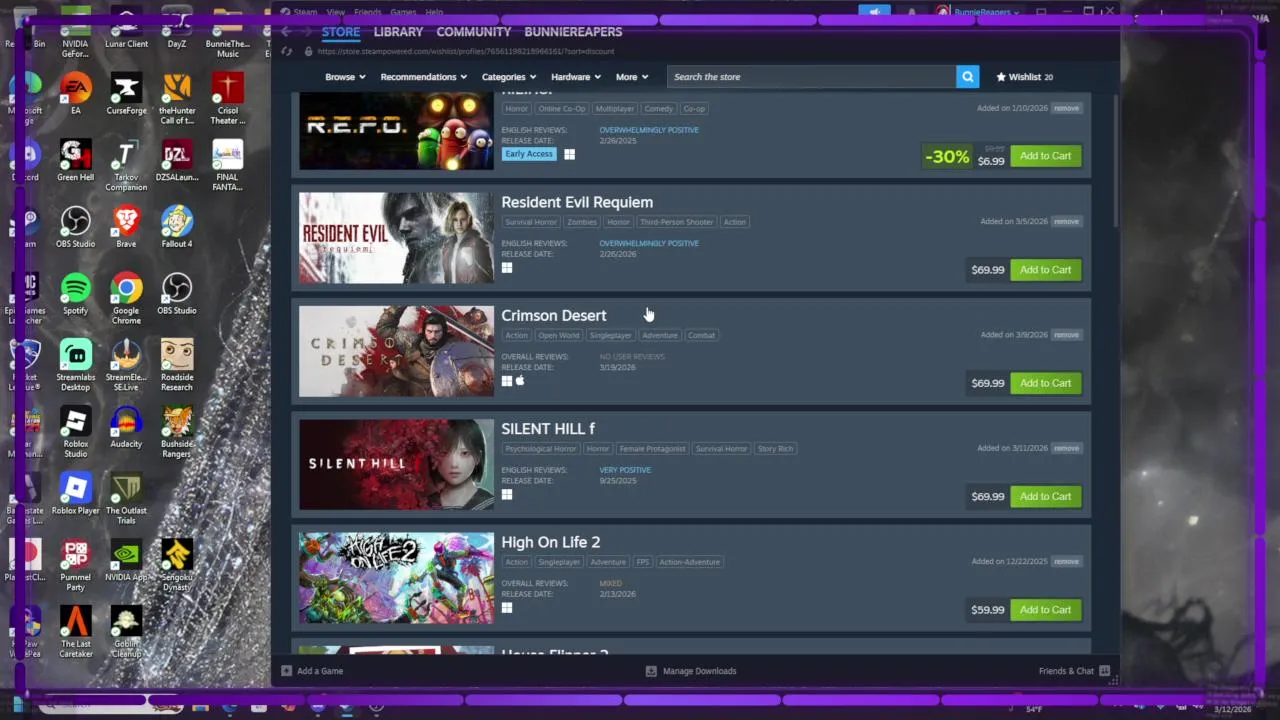Open Friends & Chat
This screenshot has height=720, width=1280.
(1074, 671)
